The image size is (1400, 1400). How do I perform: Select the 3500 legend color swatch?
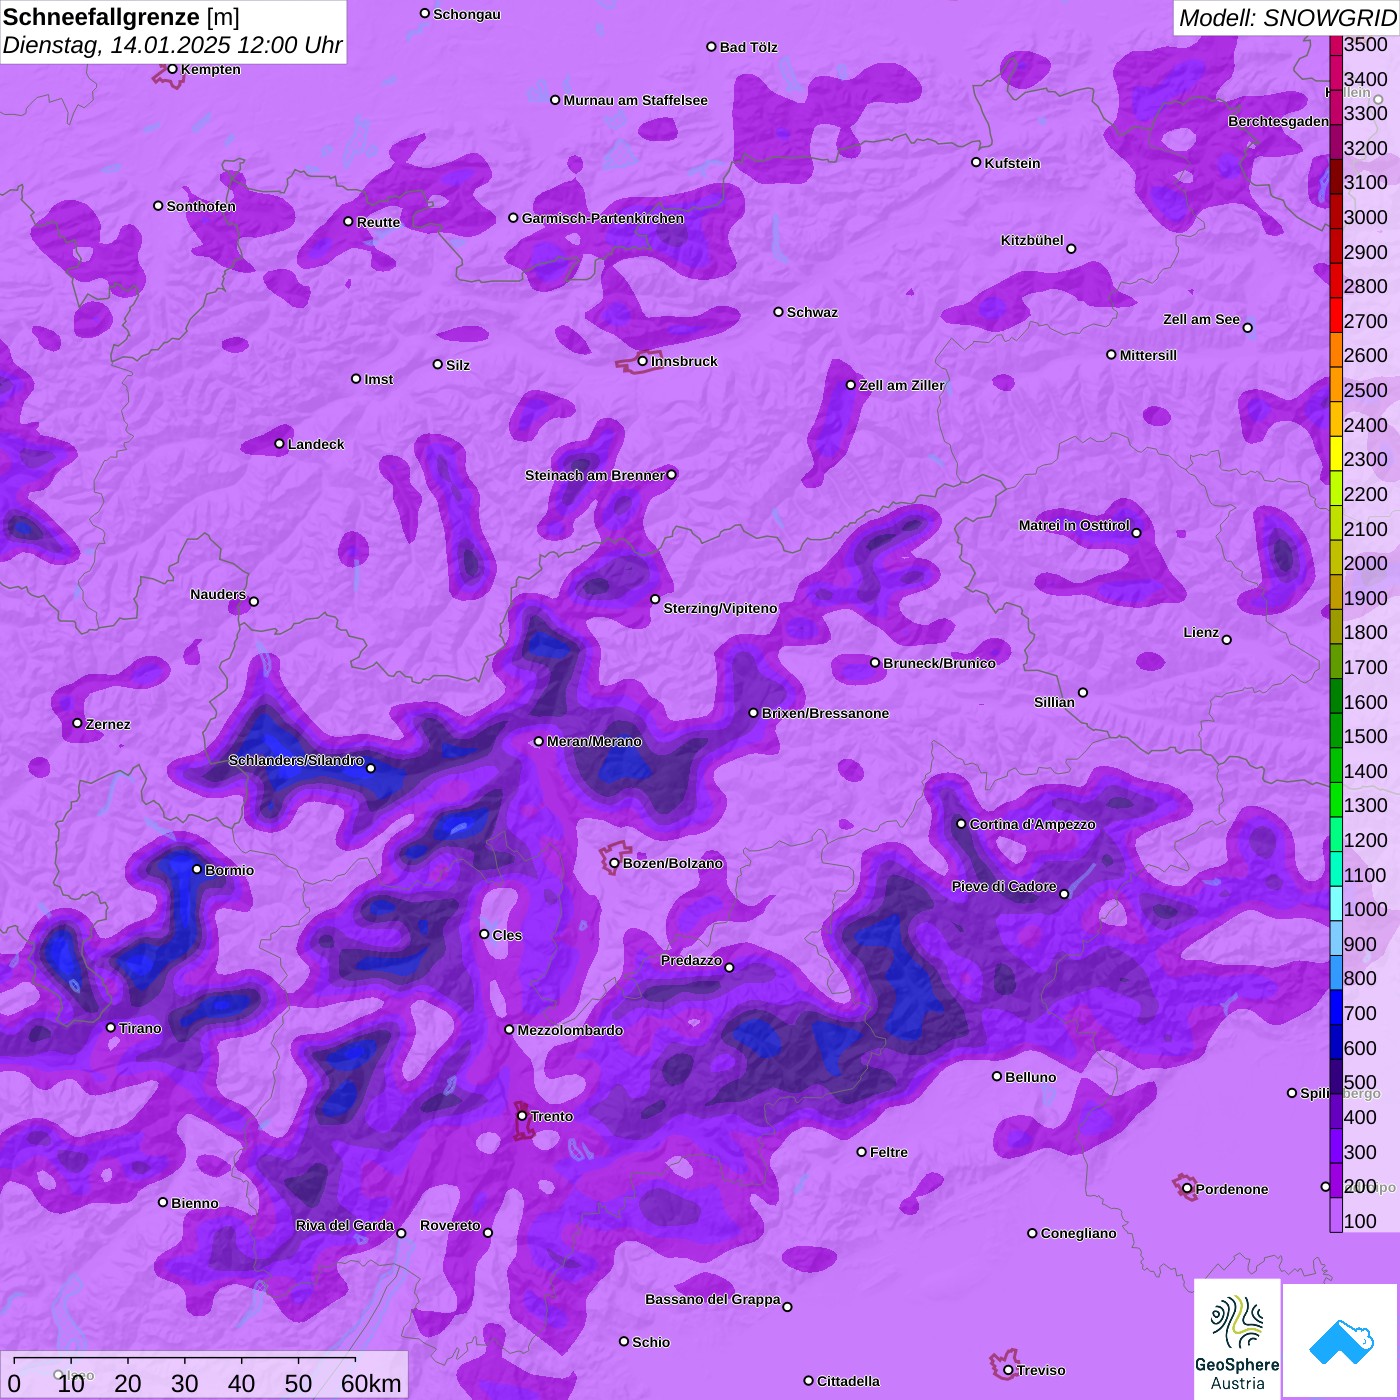[x=1335, y=44]
